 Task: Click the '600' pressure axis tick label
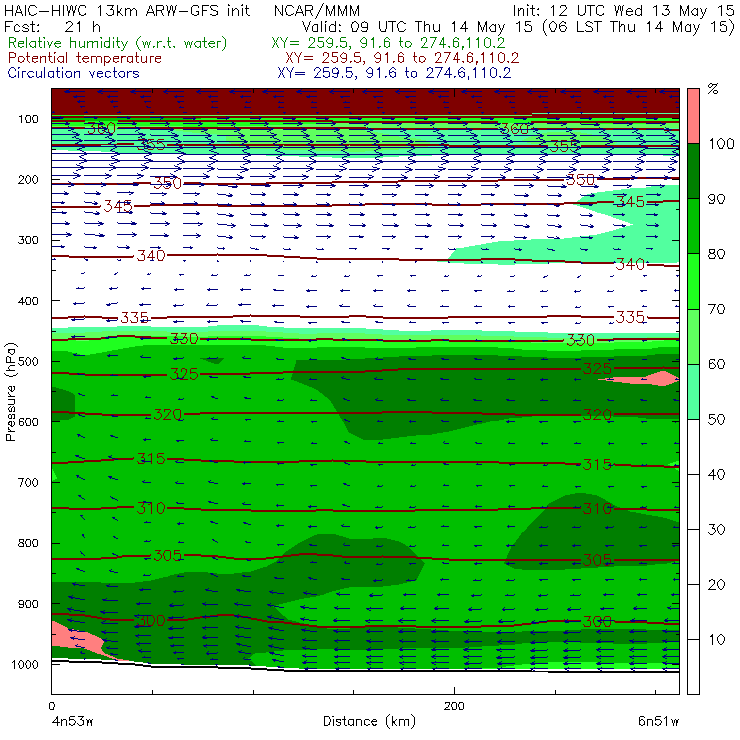(x=28, y=422)
